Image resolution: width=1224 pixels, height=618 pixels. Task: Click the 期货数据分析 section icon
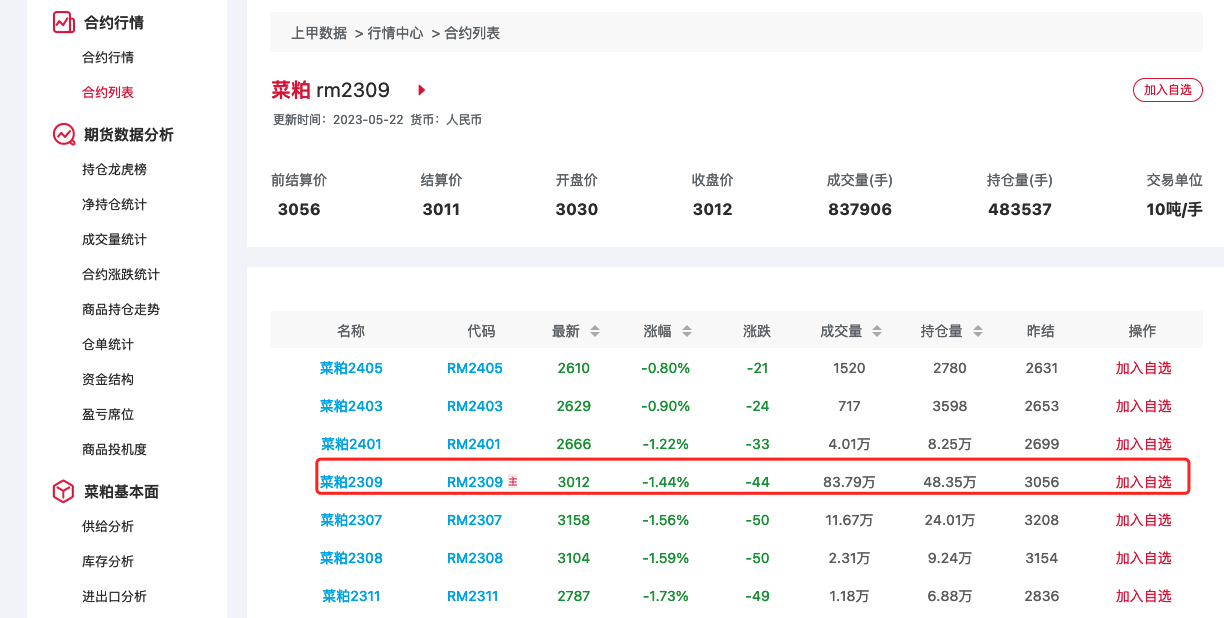coord(63,134)
